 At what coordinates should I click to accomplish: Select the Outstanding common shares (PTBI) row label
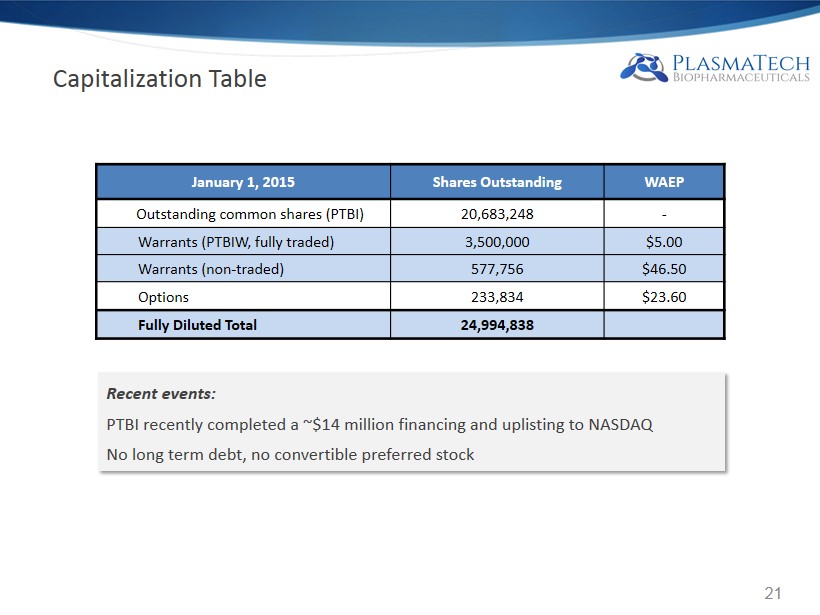coord(249,214)
